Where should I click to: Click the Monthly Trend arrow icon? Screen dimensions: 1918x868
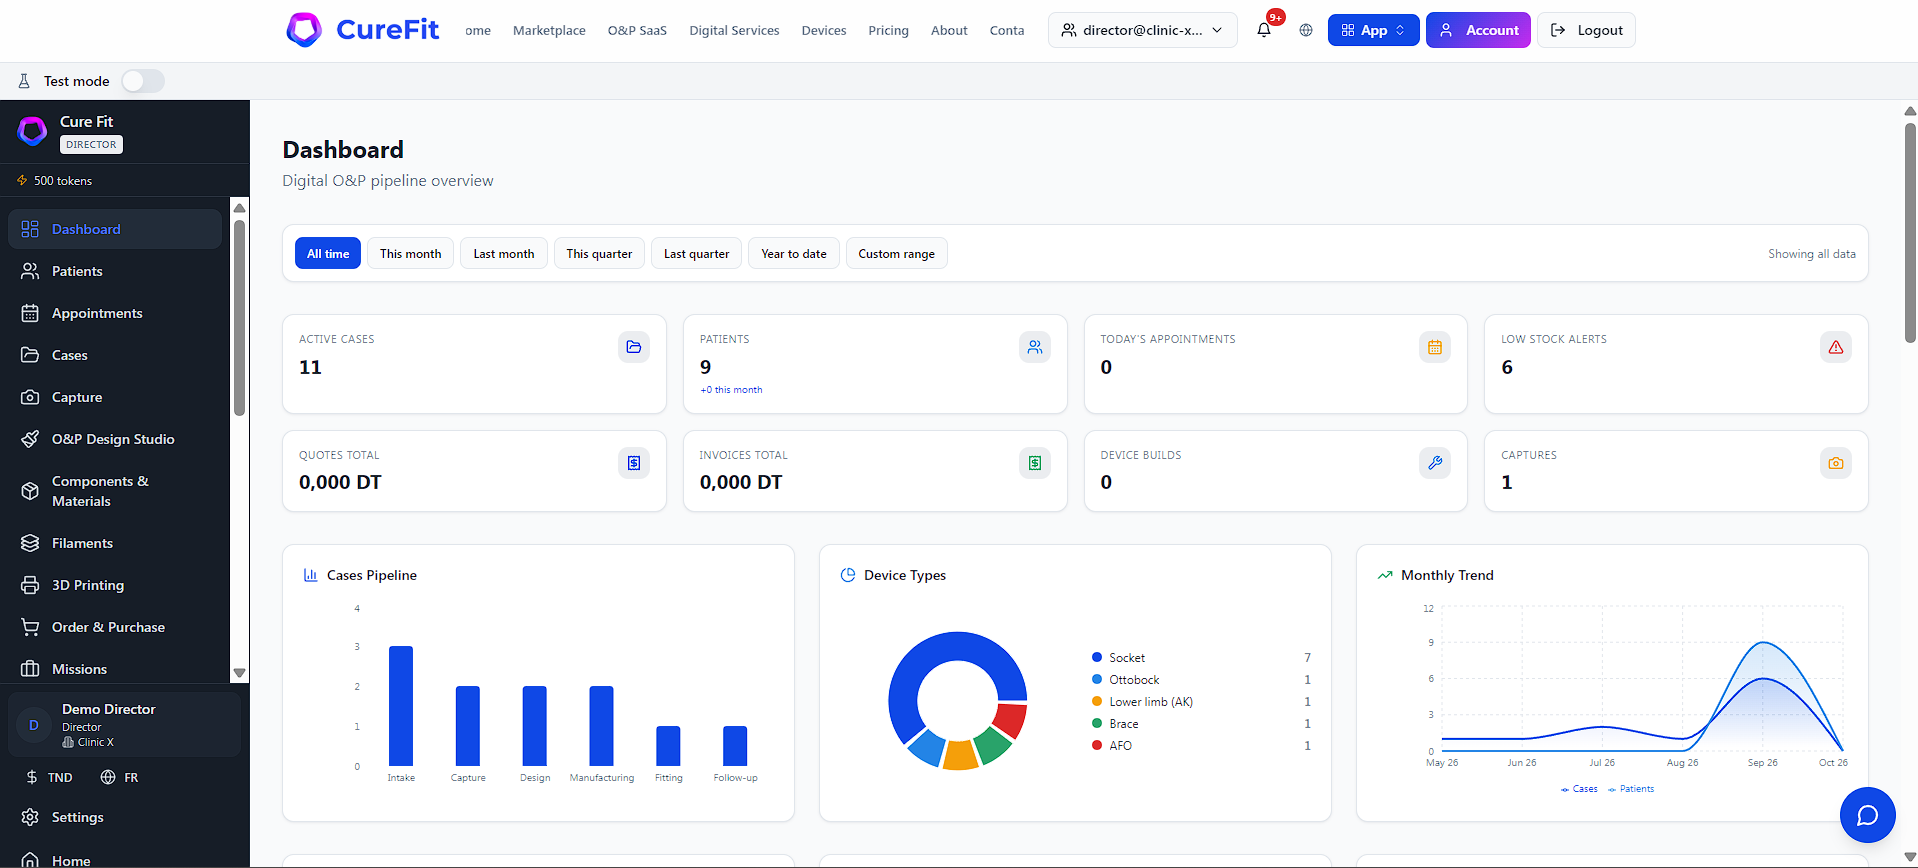coord(1385,575)
